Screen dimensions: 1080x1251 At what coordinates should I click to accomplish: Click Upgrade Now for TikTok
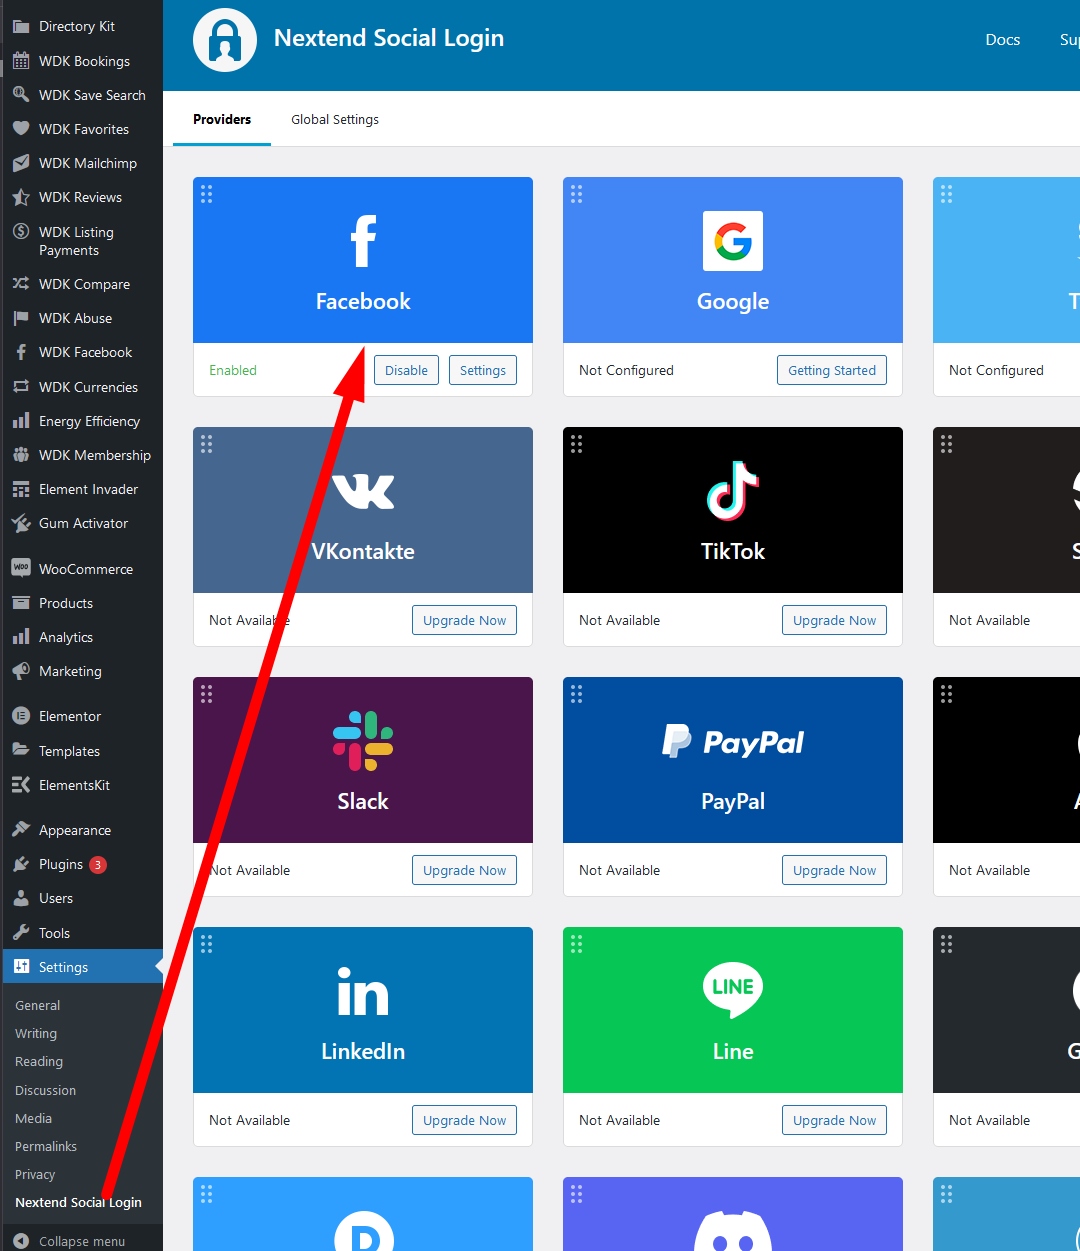[x=835, y=620]
